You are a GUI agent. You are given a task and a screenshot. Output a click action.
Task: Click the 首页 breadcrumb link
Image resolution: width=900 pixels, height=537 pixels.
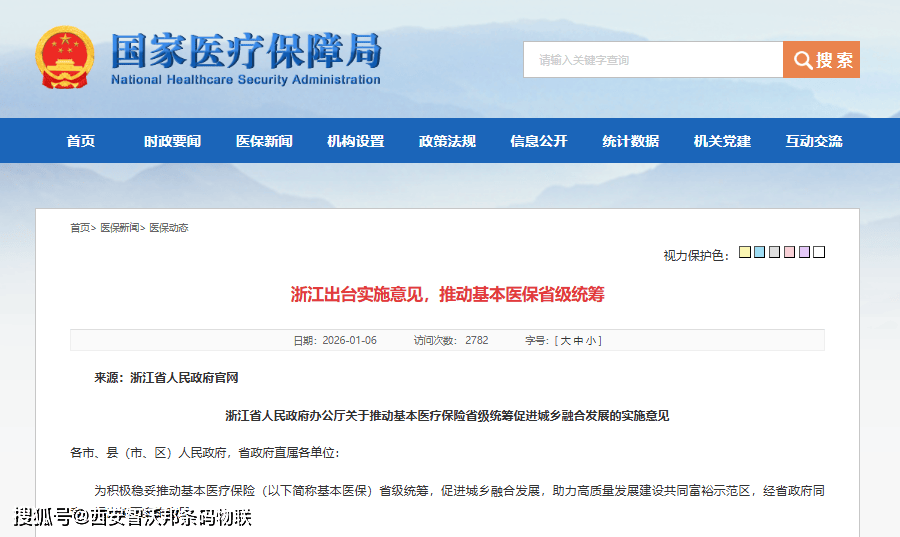80,228
